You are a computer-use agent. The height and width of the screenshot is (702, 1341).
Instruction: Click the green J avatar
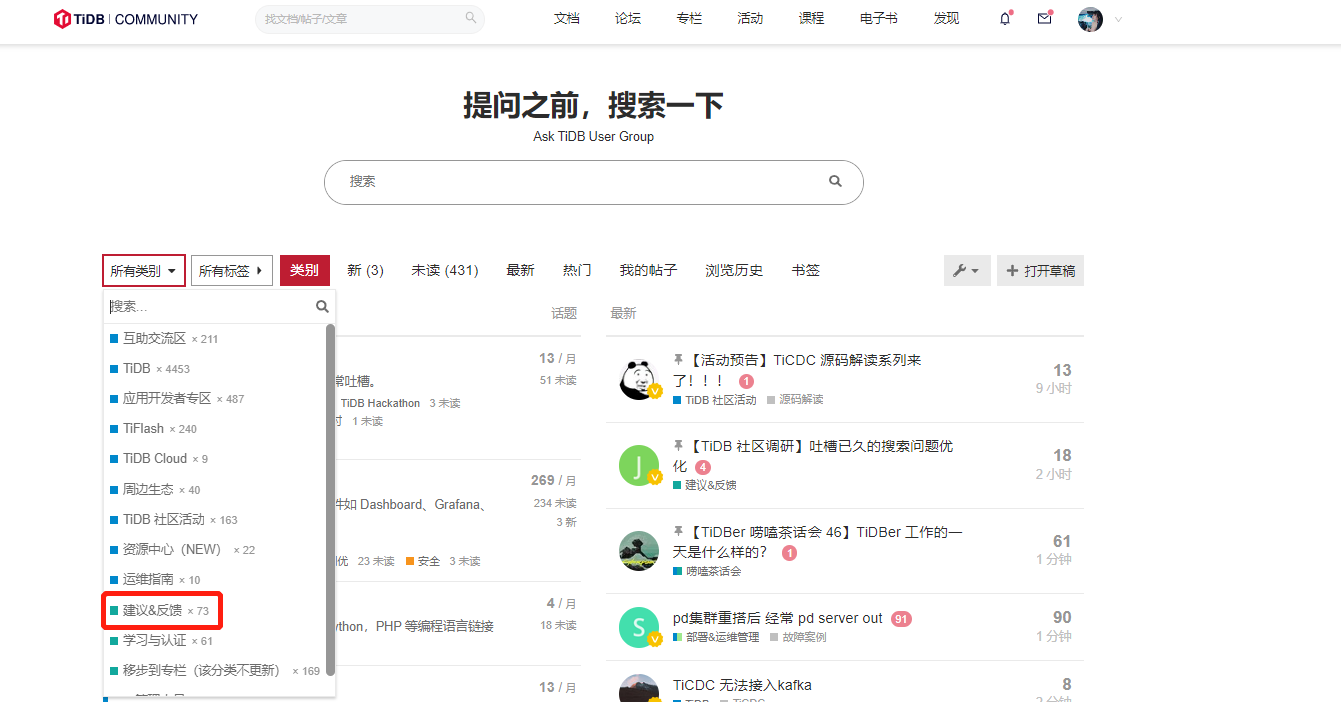(x=639, y=466)
